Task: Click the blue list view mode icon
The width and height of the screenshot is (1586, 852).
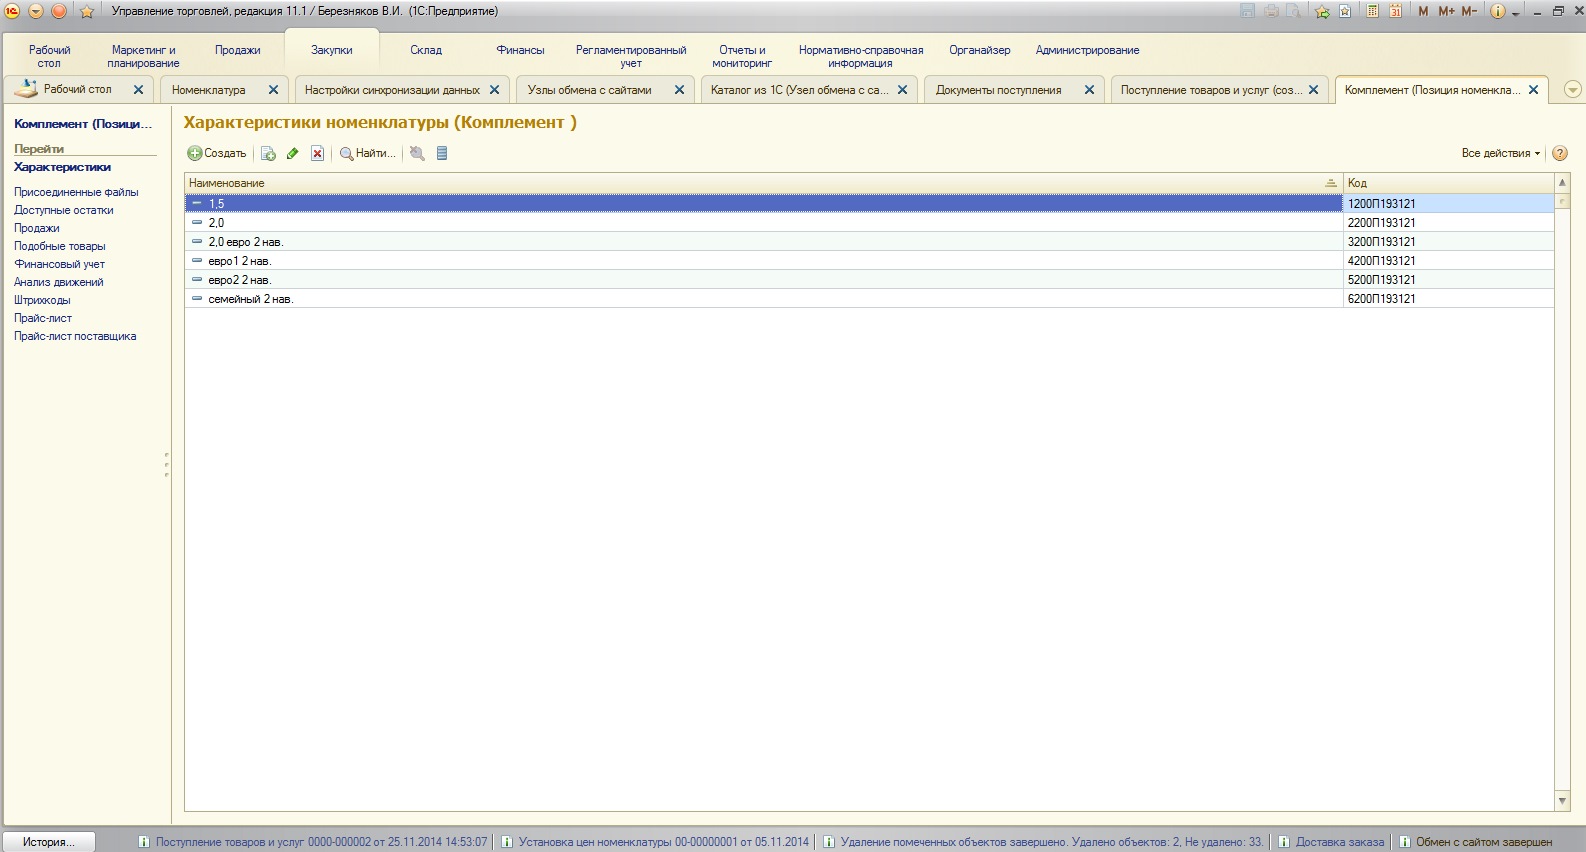Action: point(442,154)
